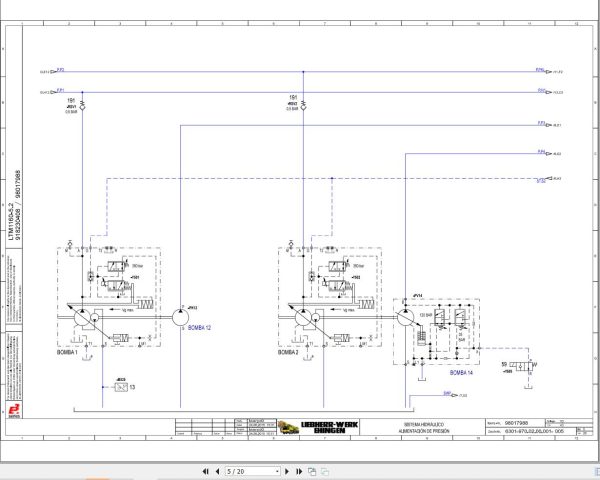Click the number 59 beside the solenoid valve
This screenshot has width=600, height=480.
coord(504,364)
